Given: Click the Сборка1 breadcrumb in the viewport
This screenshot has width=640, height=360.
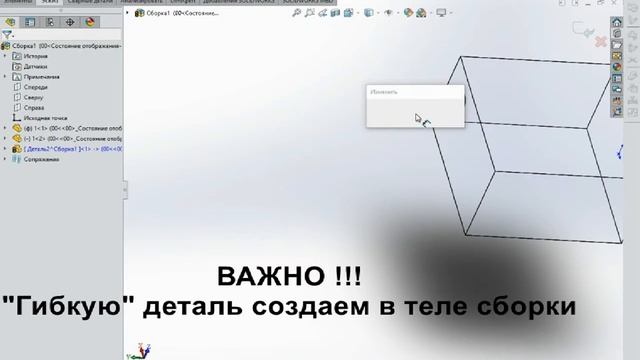Looking at the screenshot, I should pyautogui.click(x=178, y=13).
